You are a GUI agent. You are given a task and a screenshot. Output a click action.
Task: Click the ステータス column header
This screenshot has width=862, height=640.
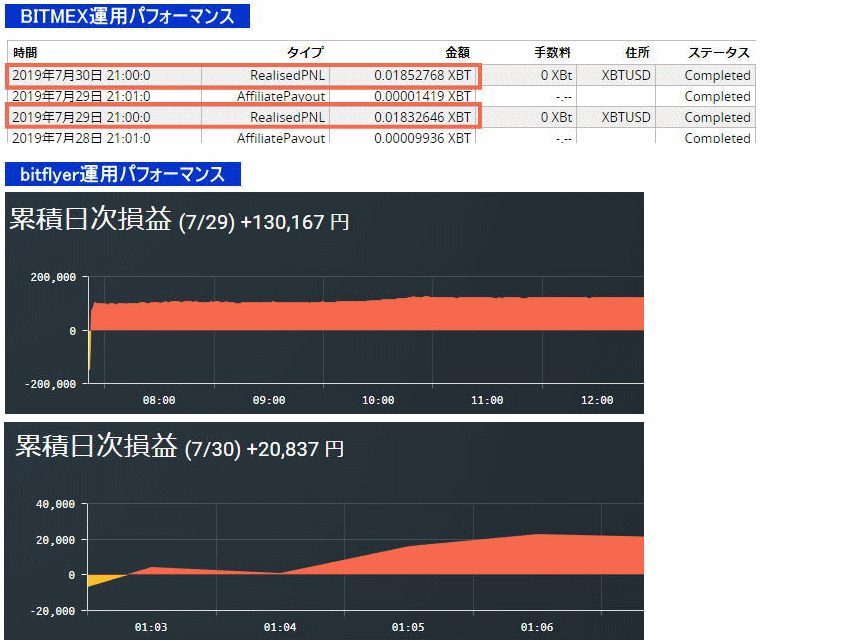coord(718,53)
